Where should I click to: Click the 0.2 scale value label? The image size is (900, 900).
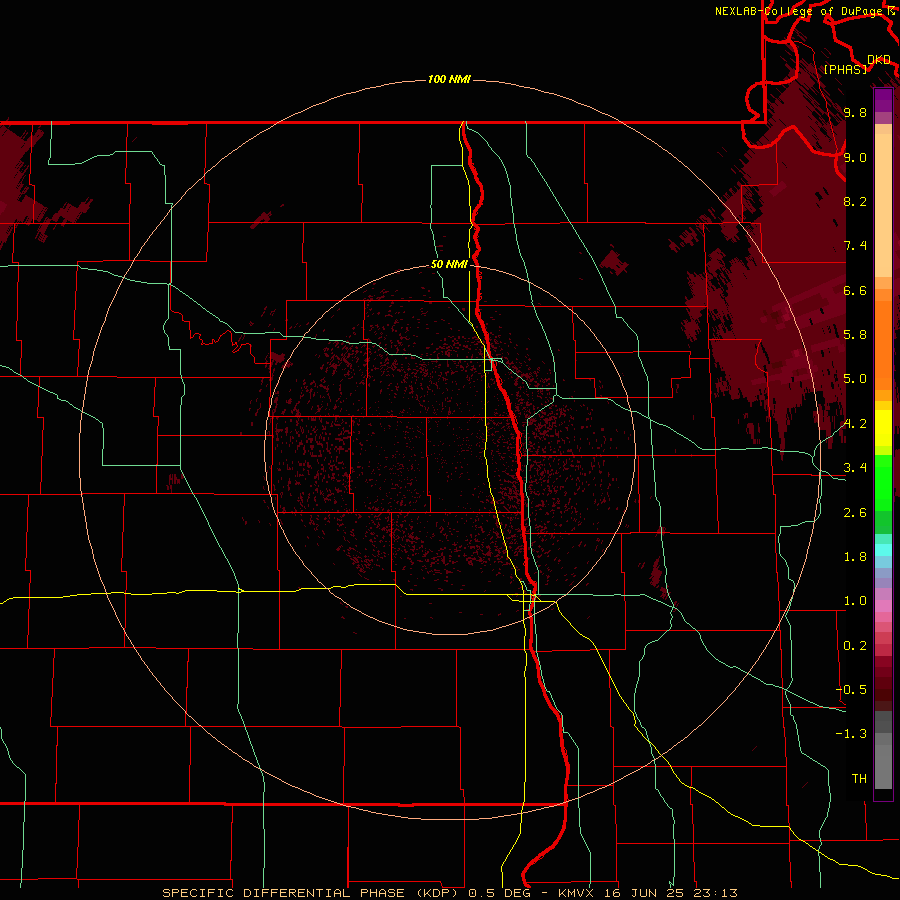[855, 645]
